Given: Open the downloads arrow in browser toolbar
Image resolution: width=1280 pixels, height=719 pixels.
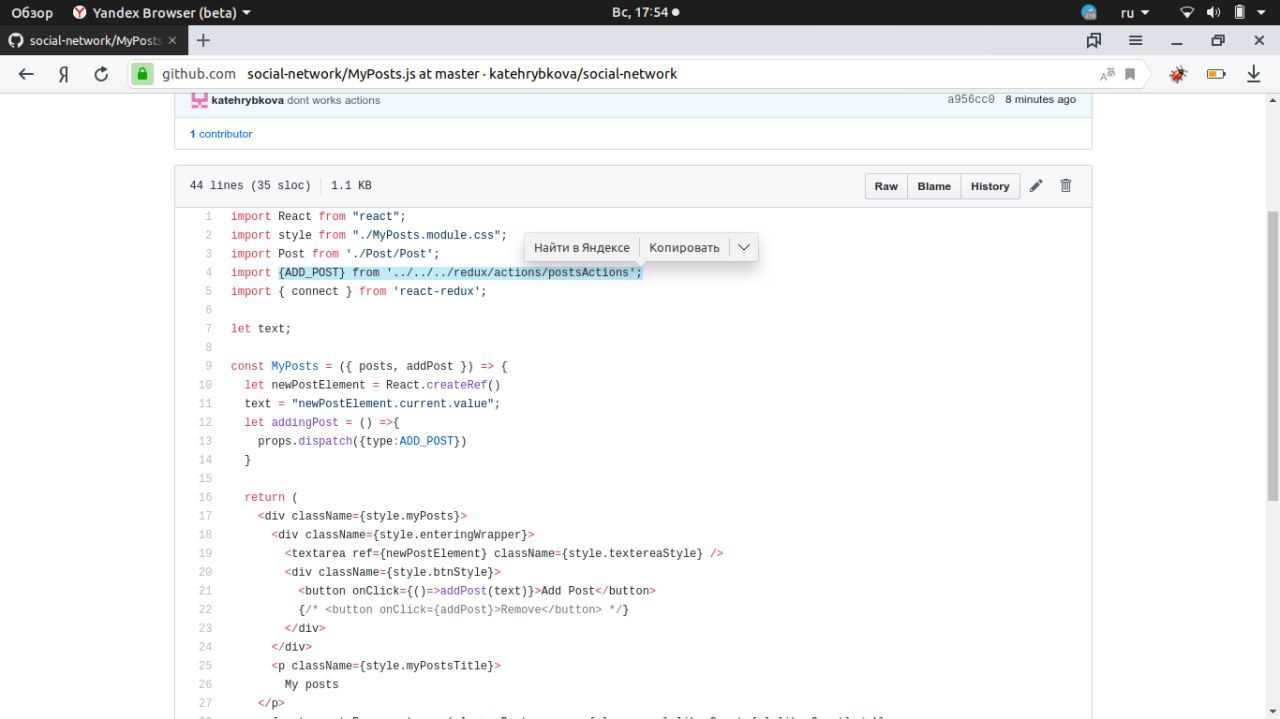Looking at the screenshot, I should point(1253,74).
